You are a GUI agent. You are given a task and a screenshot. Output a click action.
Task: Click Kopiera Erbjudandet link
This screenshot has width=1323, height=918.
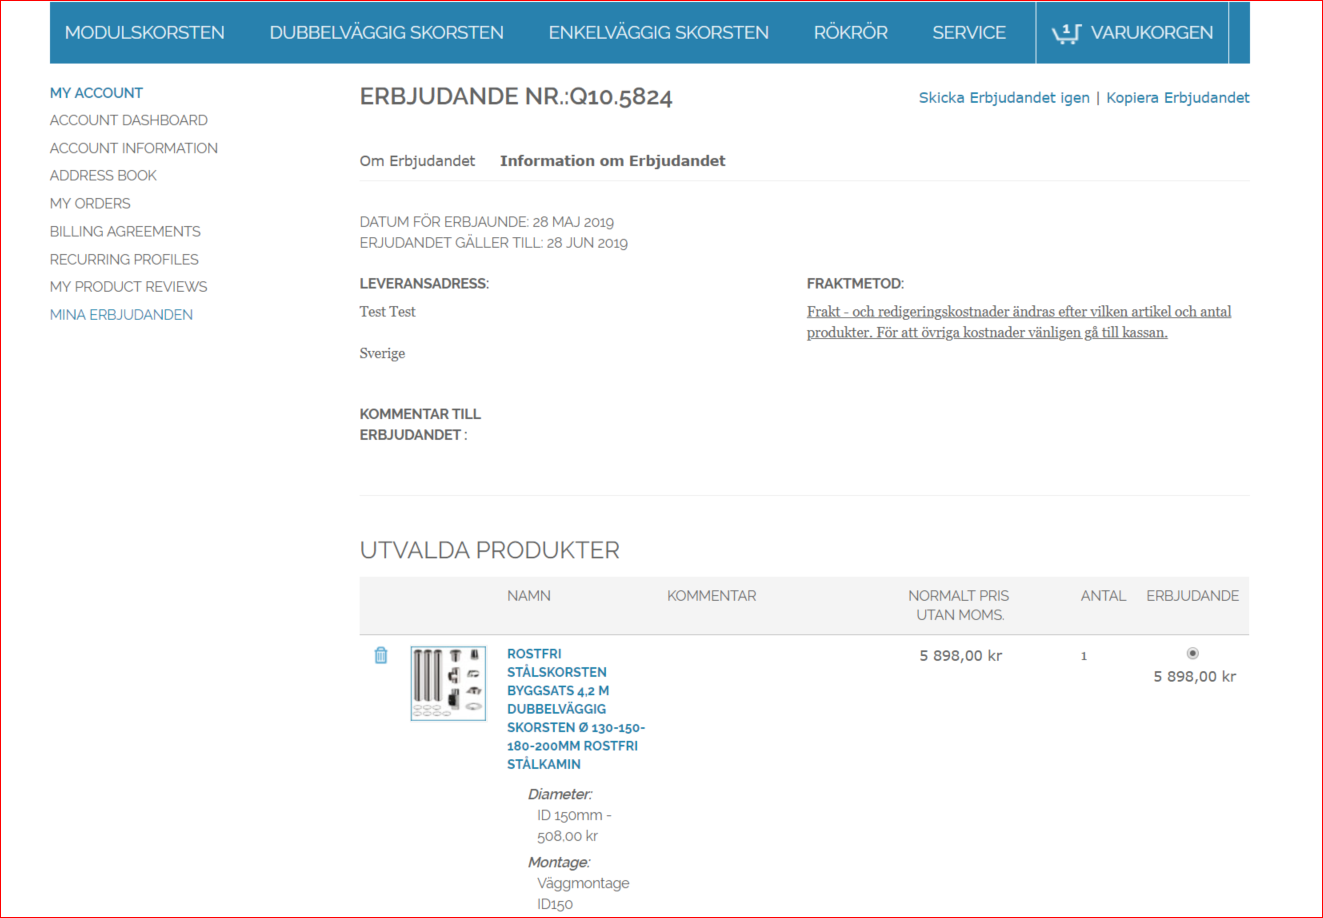click(x=1178, y=98)
